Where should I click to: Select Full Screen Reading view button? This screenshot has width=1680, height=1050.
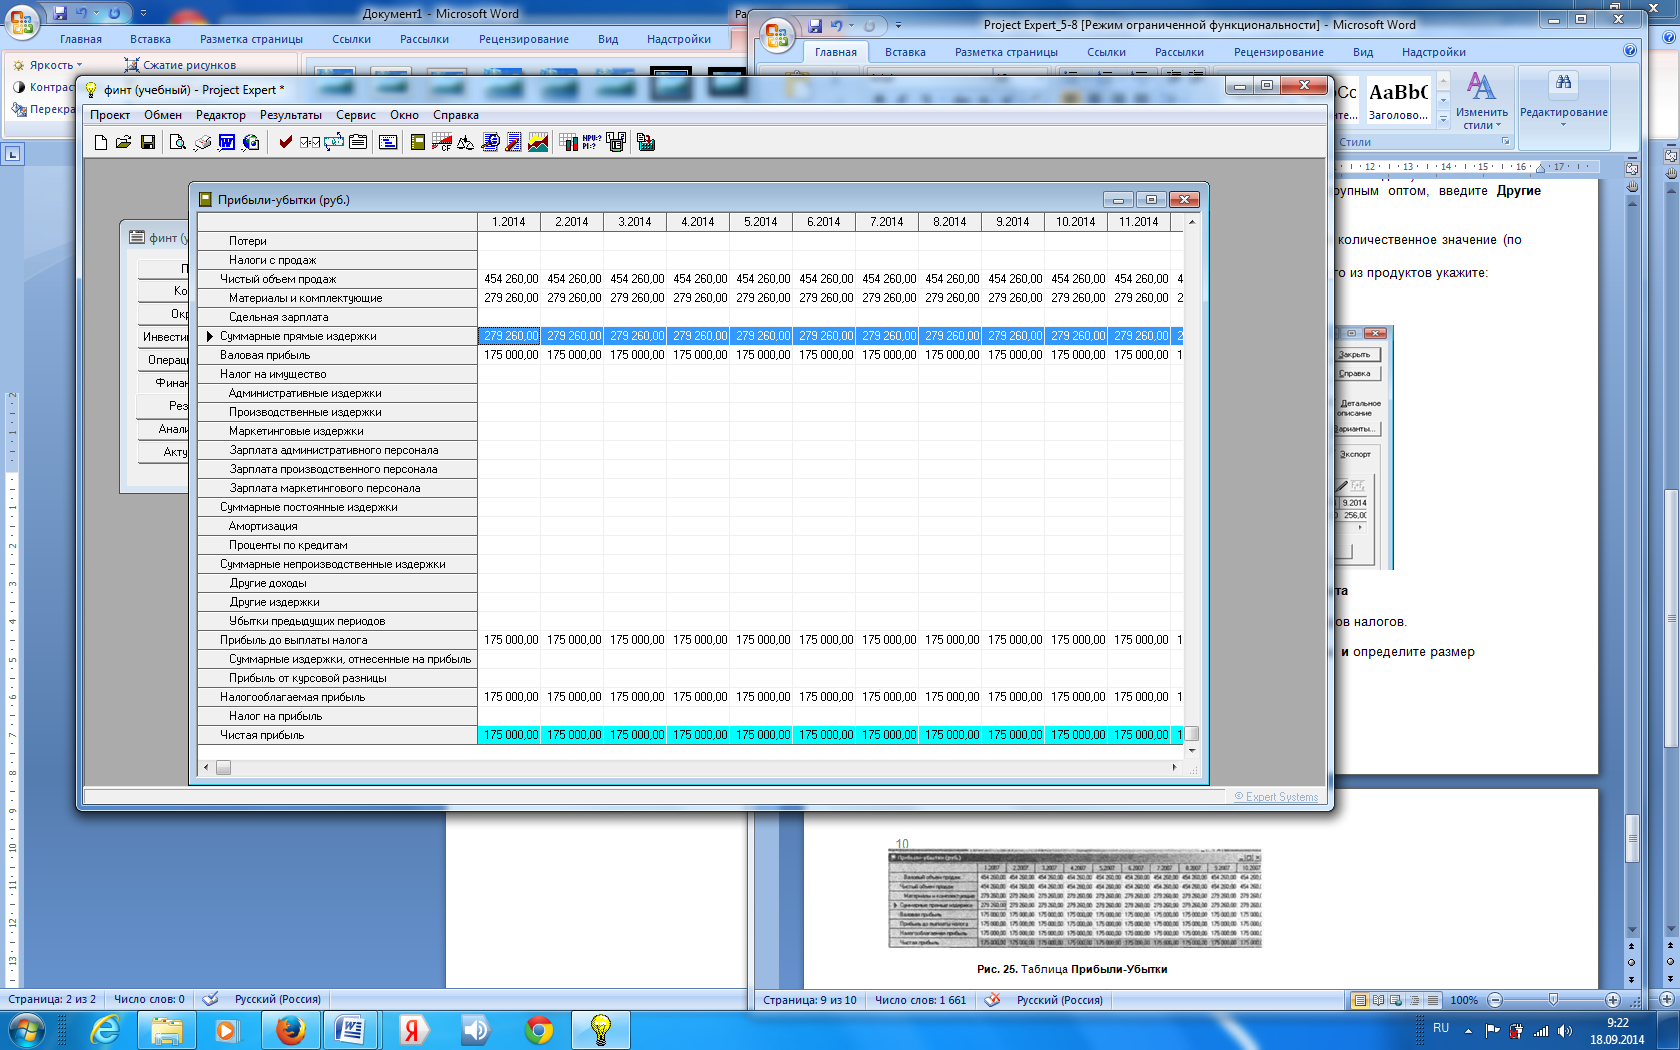[x=1378, y=1000]
